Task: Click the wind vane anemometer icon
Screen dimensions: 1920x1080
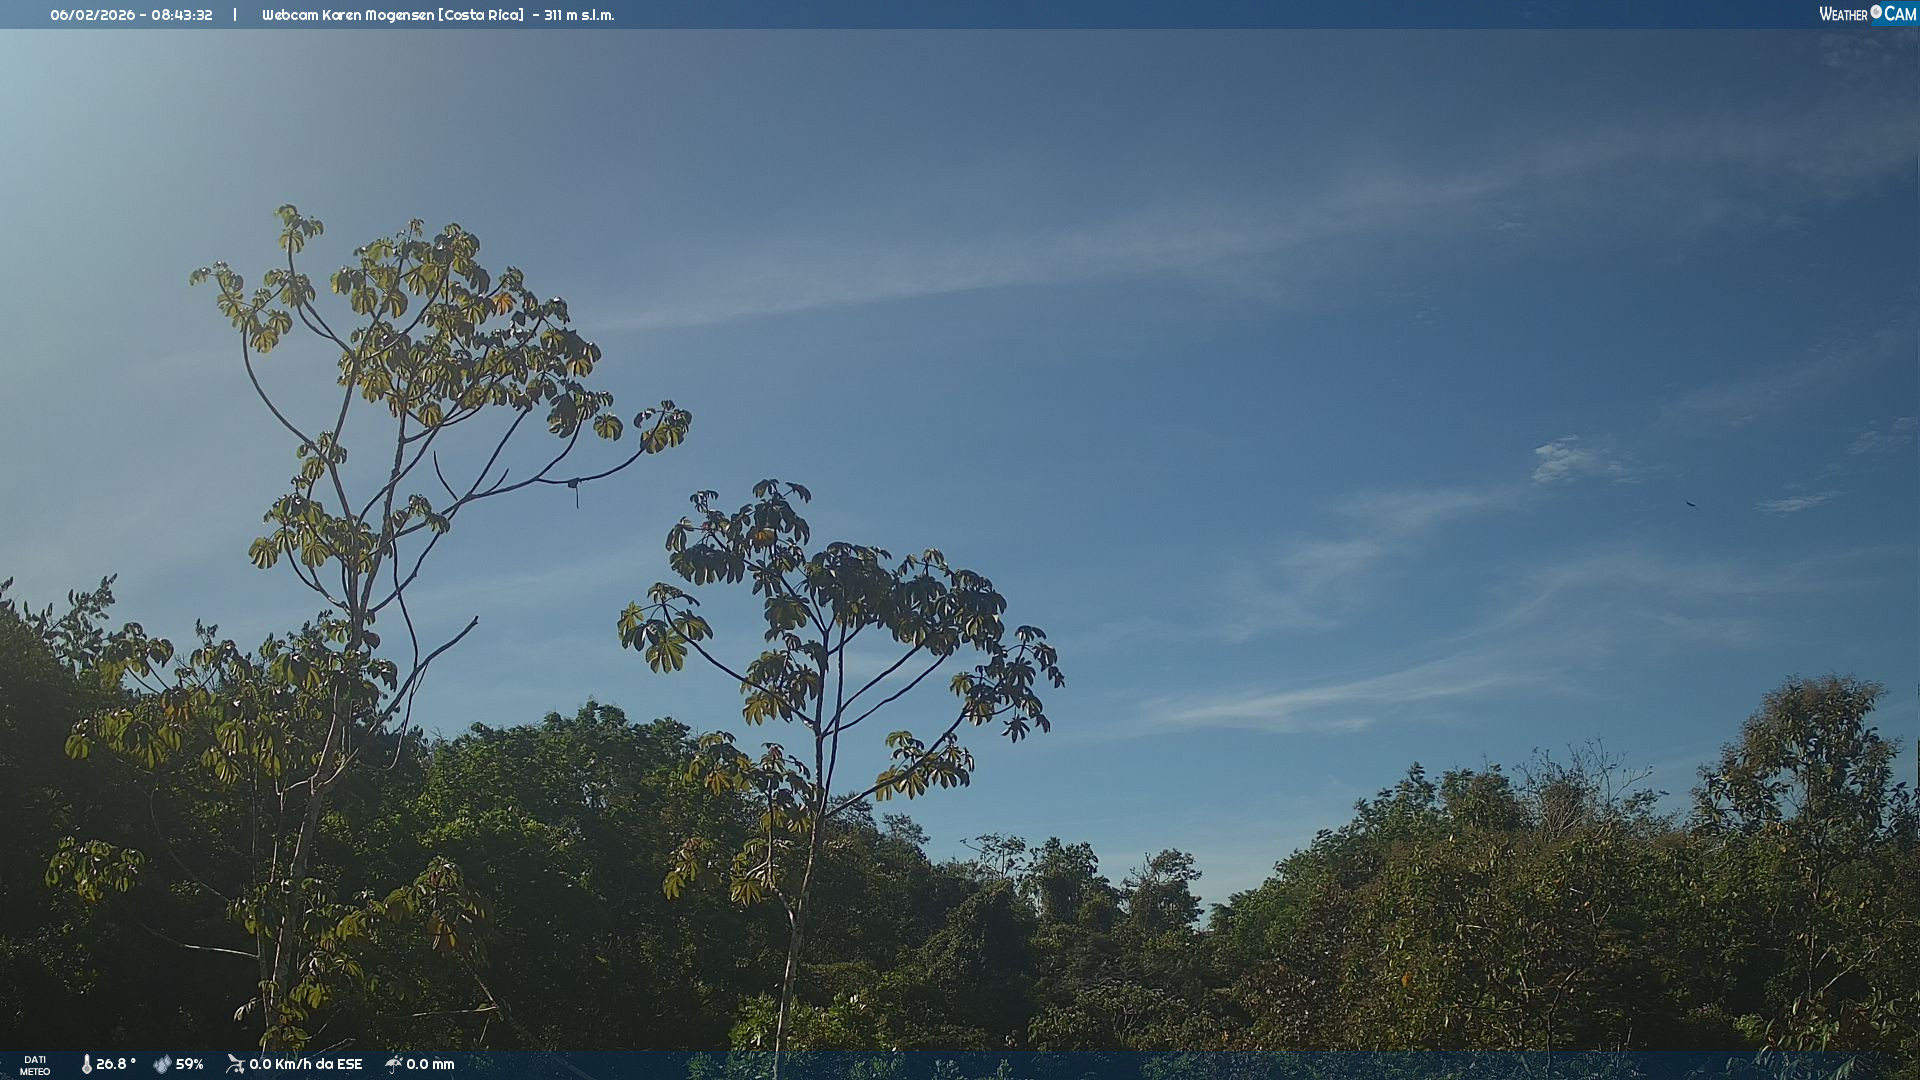Action: 235,1064
